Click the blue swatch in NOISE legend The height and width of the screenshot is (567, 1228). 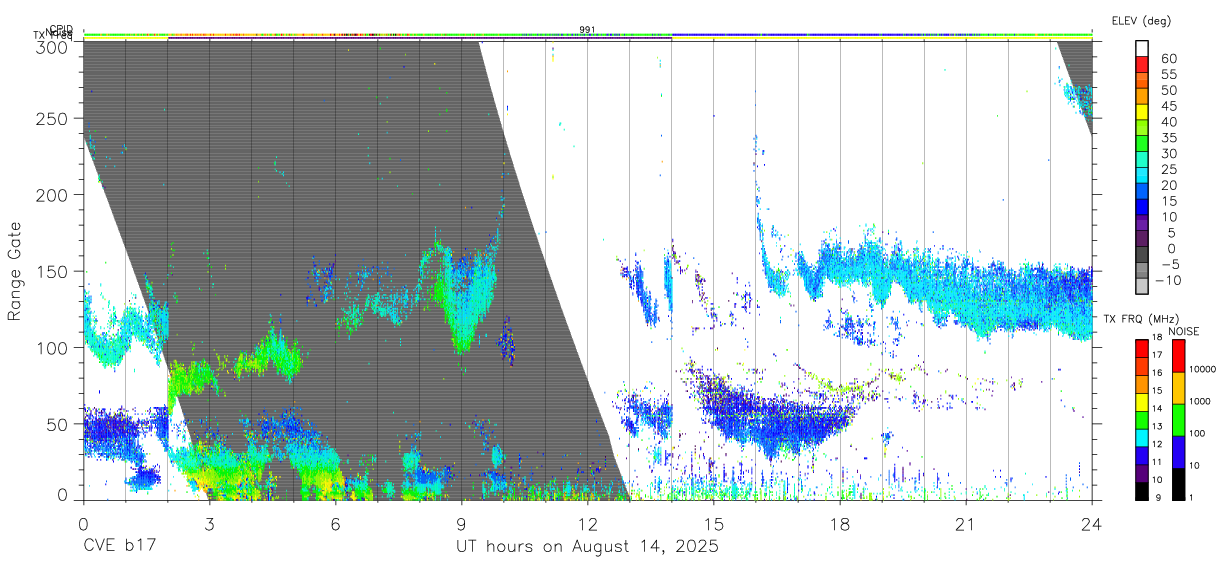(x=1178, y=451)
